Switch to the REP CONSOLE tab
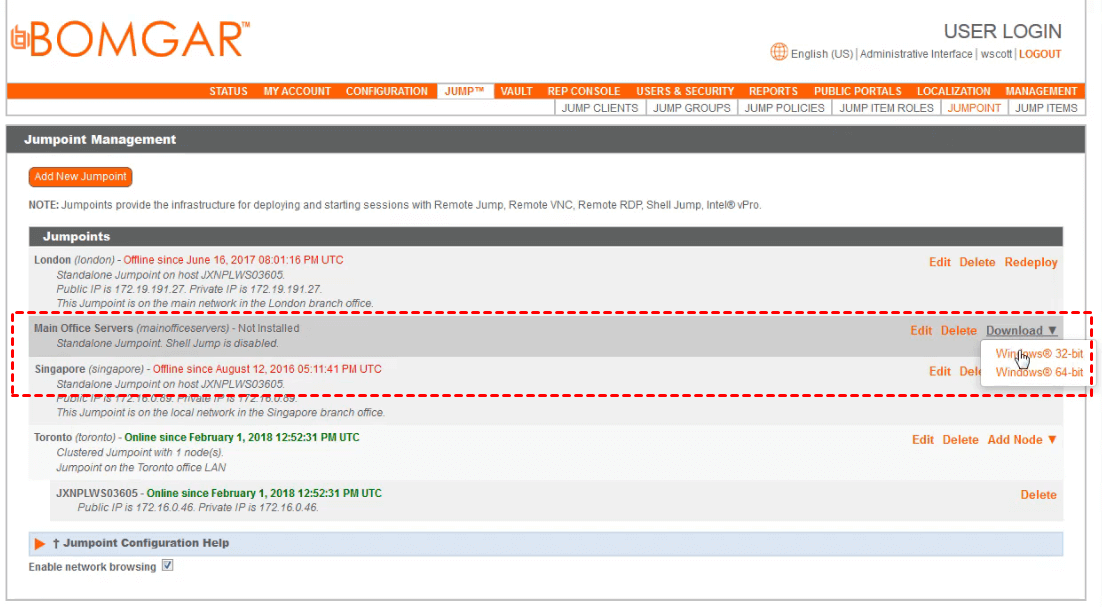1102x607 pixels. [x=583, y=91]
